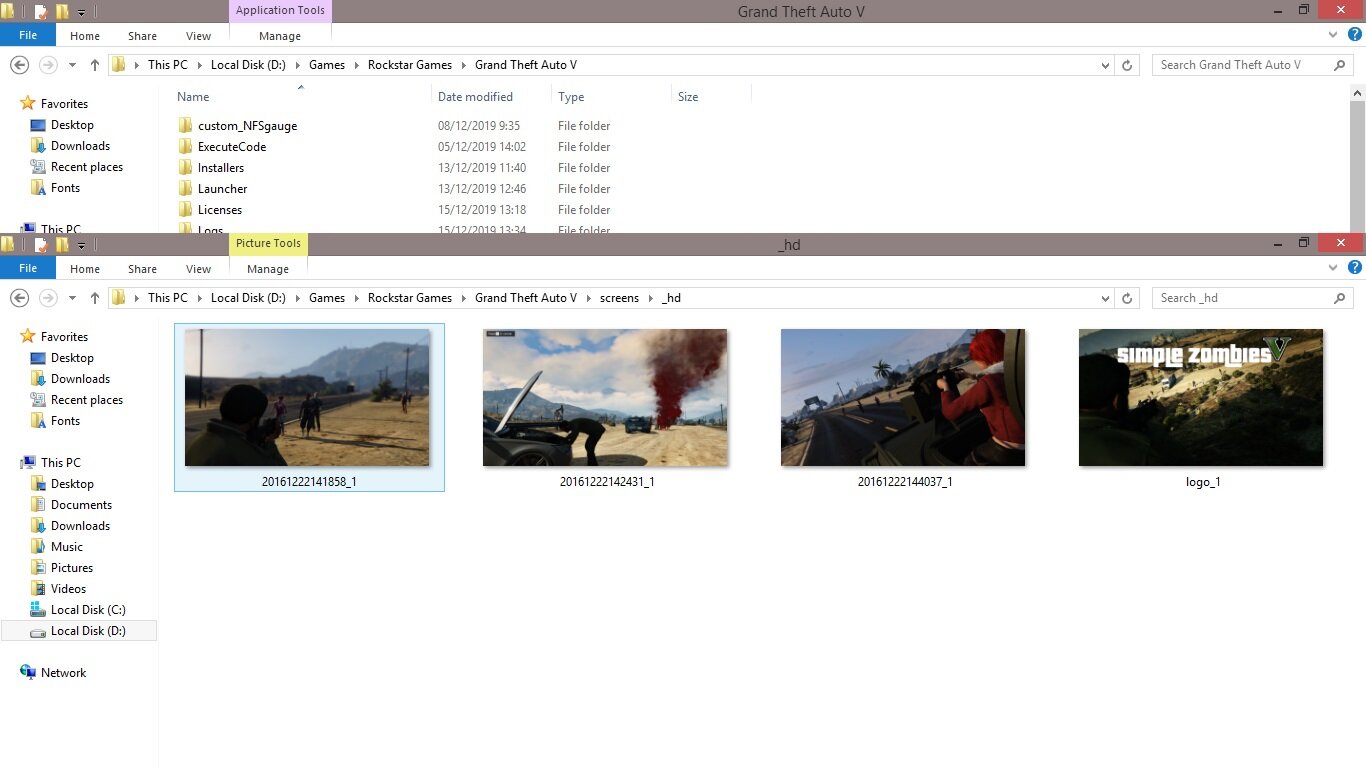Viewport: 1366px width, 768px height.
Task: Go forward in Grand Theft Auto V window
Action: tap(47, 65)
